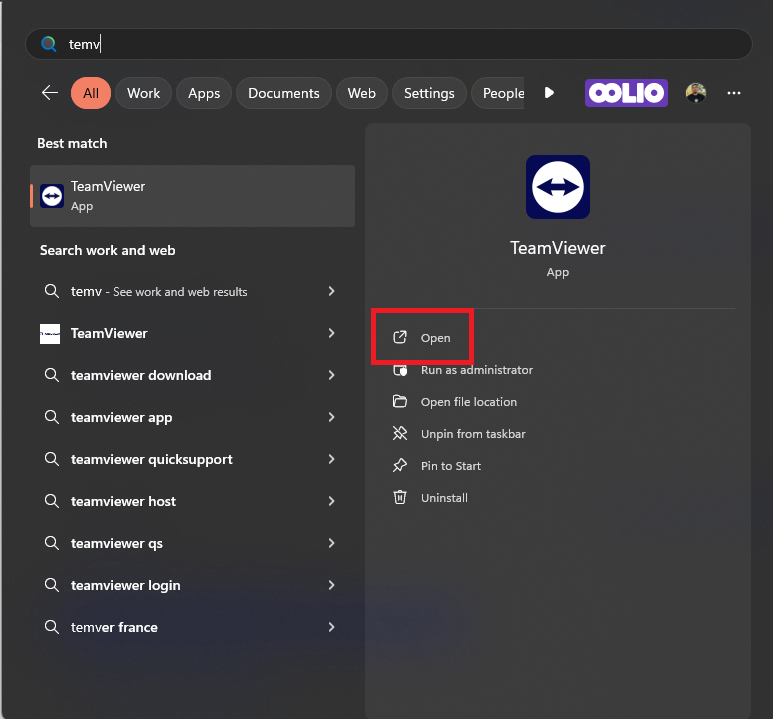
Task: Click the large TeamViewer logo in details pane
Action: (x=557, y=187)
